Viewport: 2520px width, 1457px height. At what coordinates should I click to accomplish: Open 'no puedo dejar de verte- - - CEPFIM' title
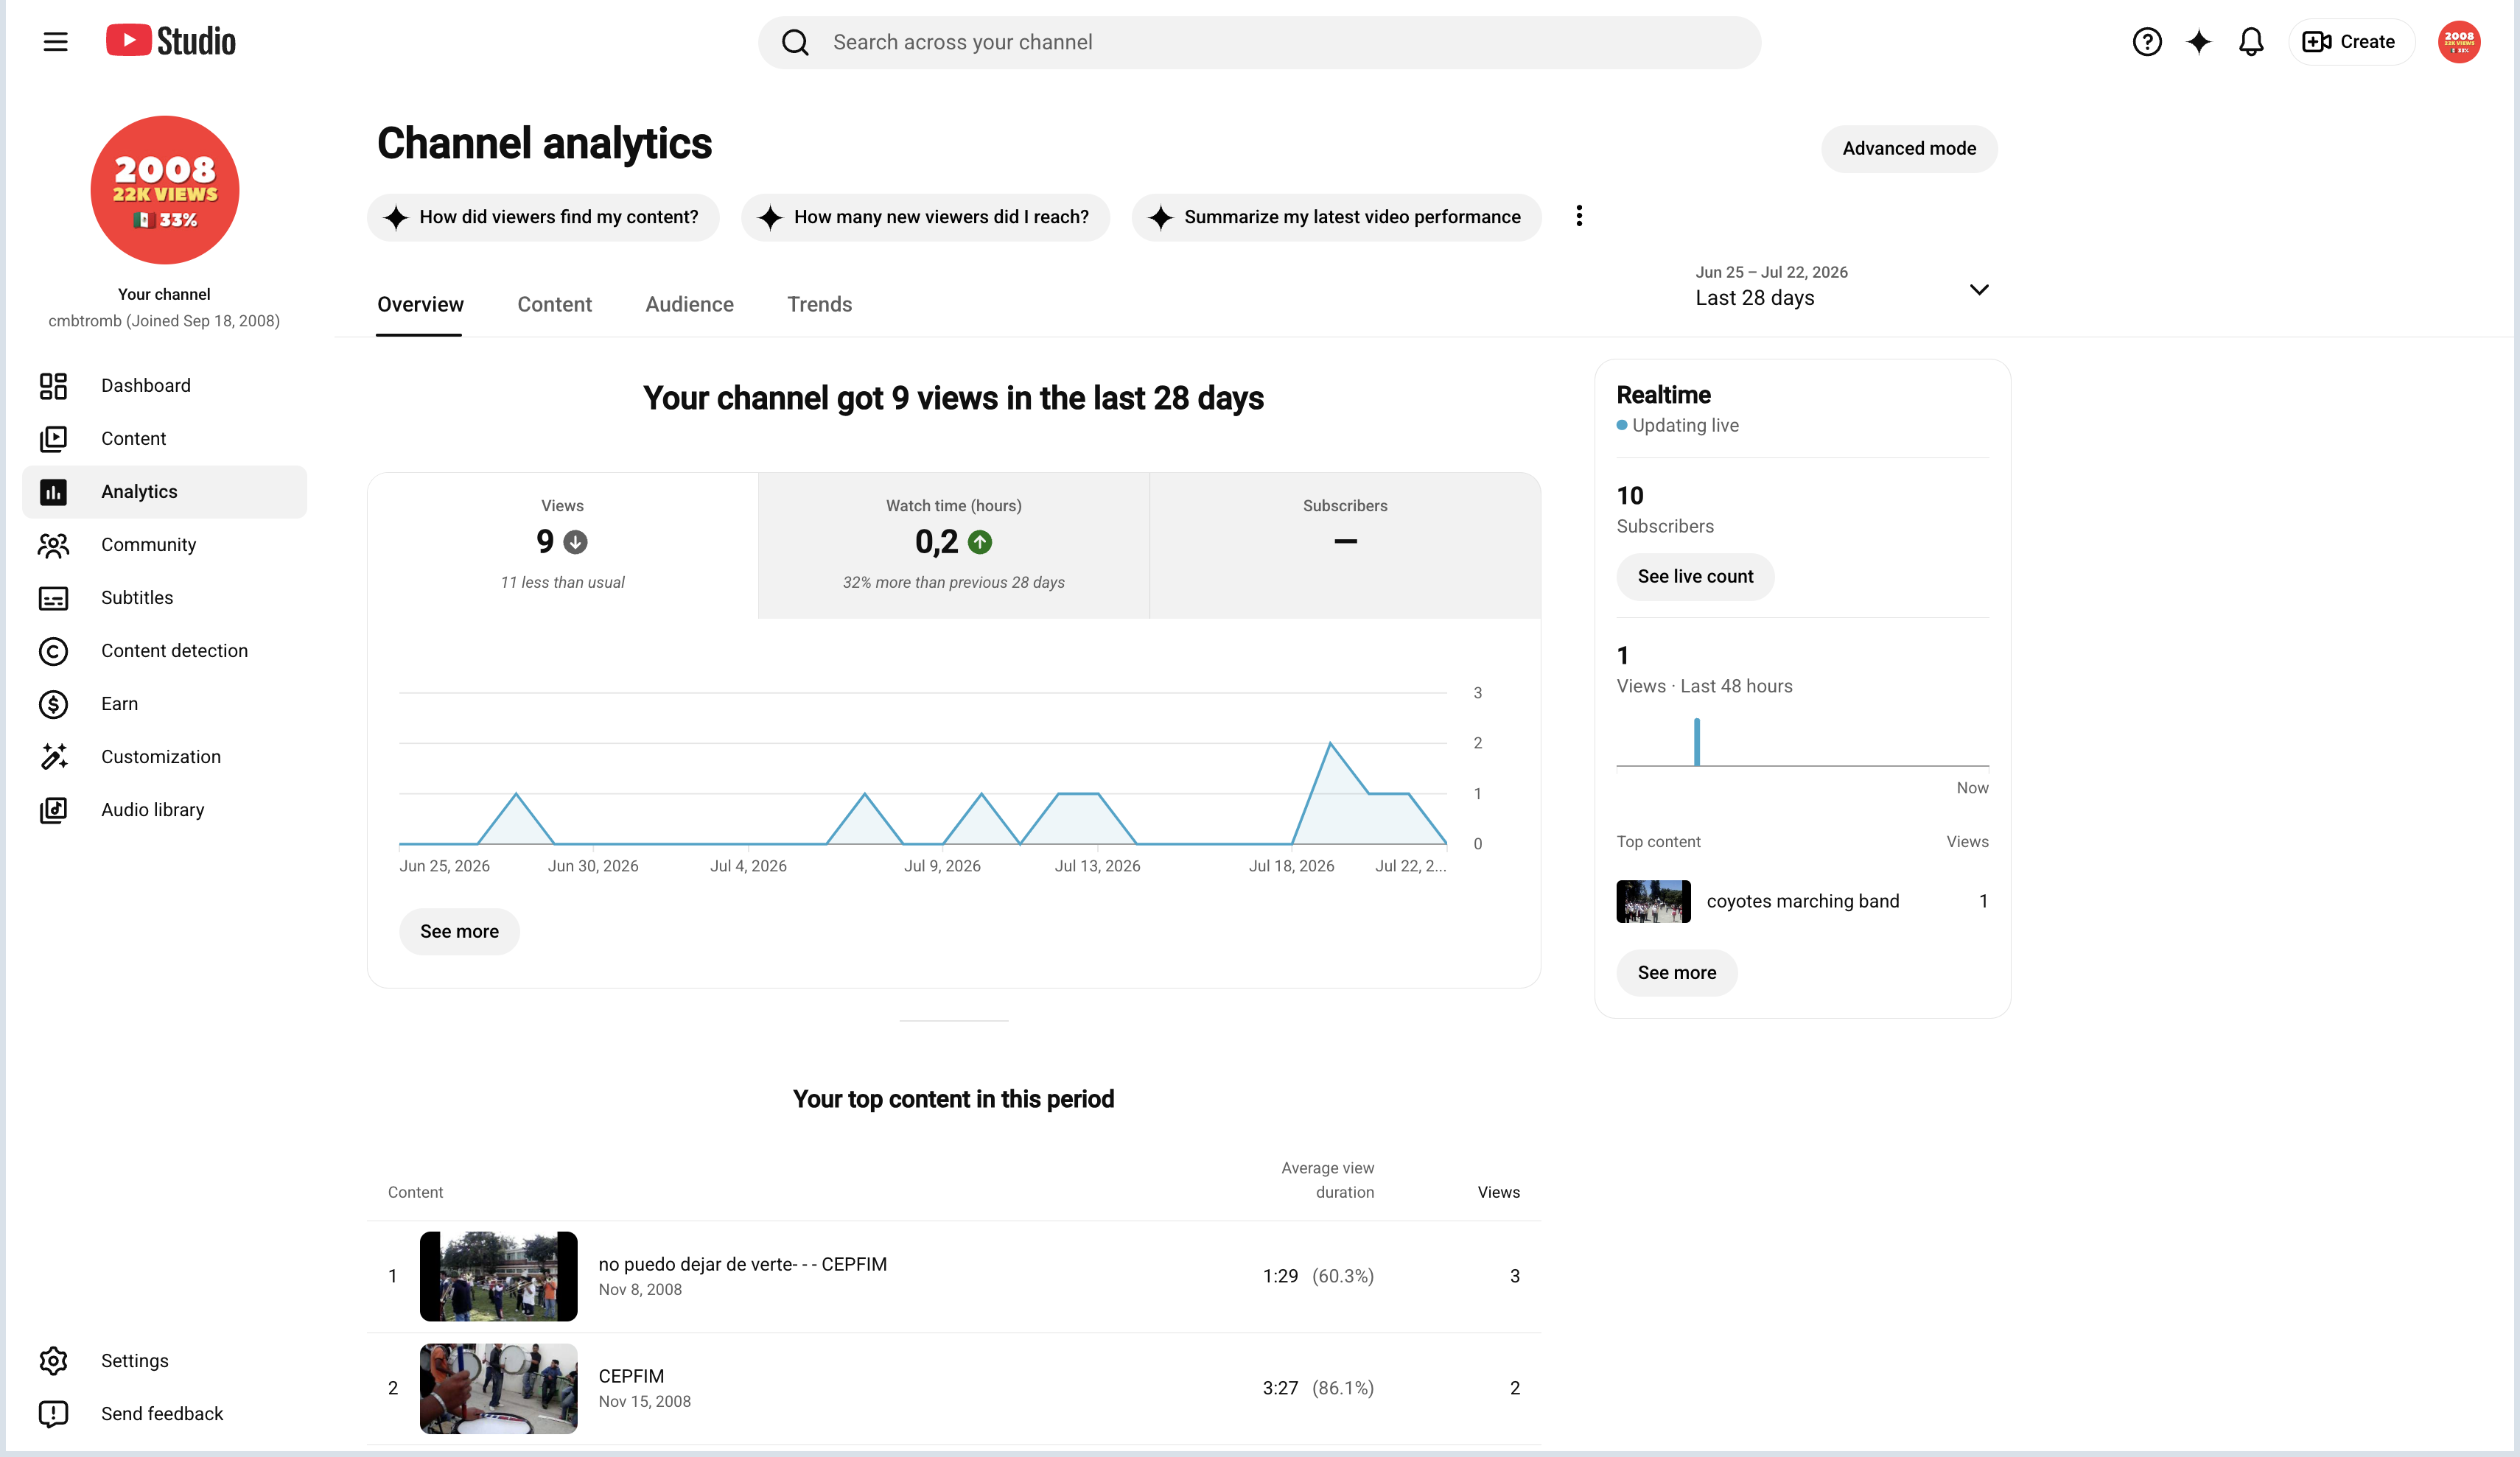tap(742, 1264)
